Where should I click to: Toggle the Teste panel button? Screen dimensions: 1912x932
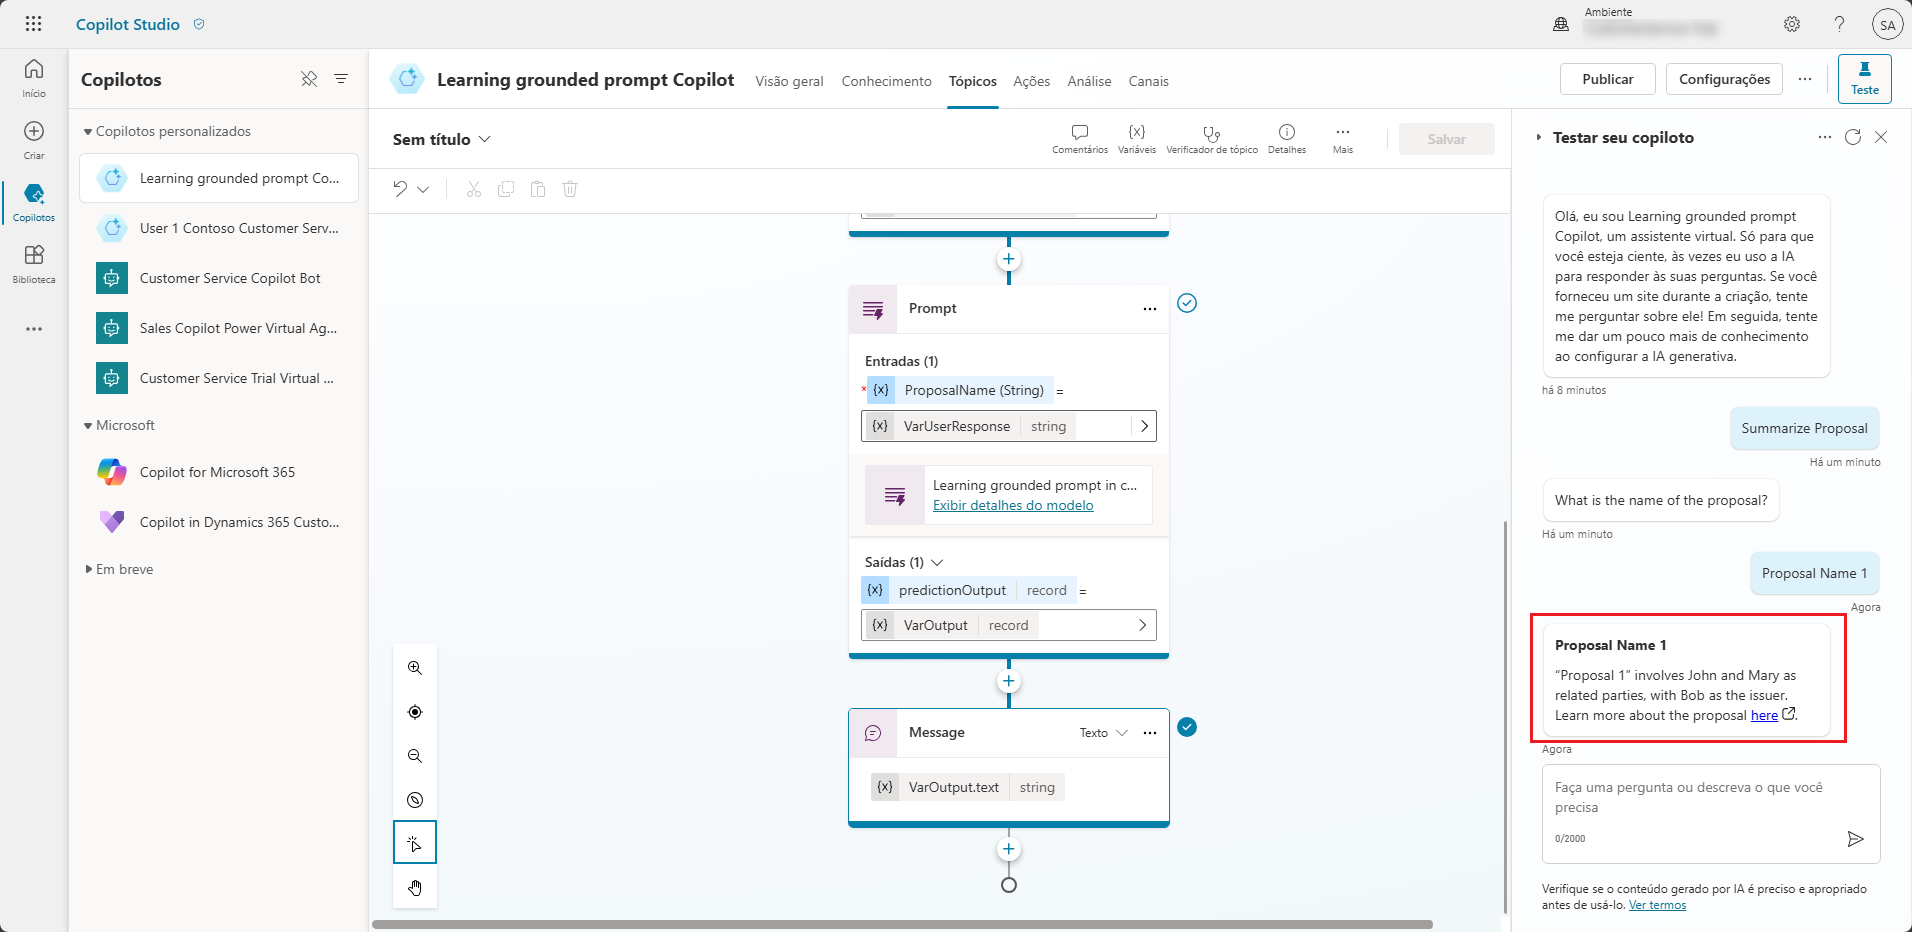[x=1864, y=78]
